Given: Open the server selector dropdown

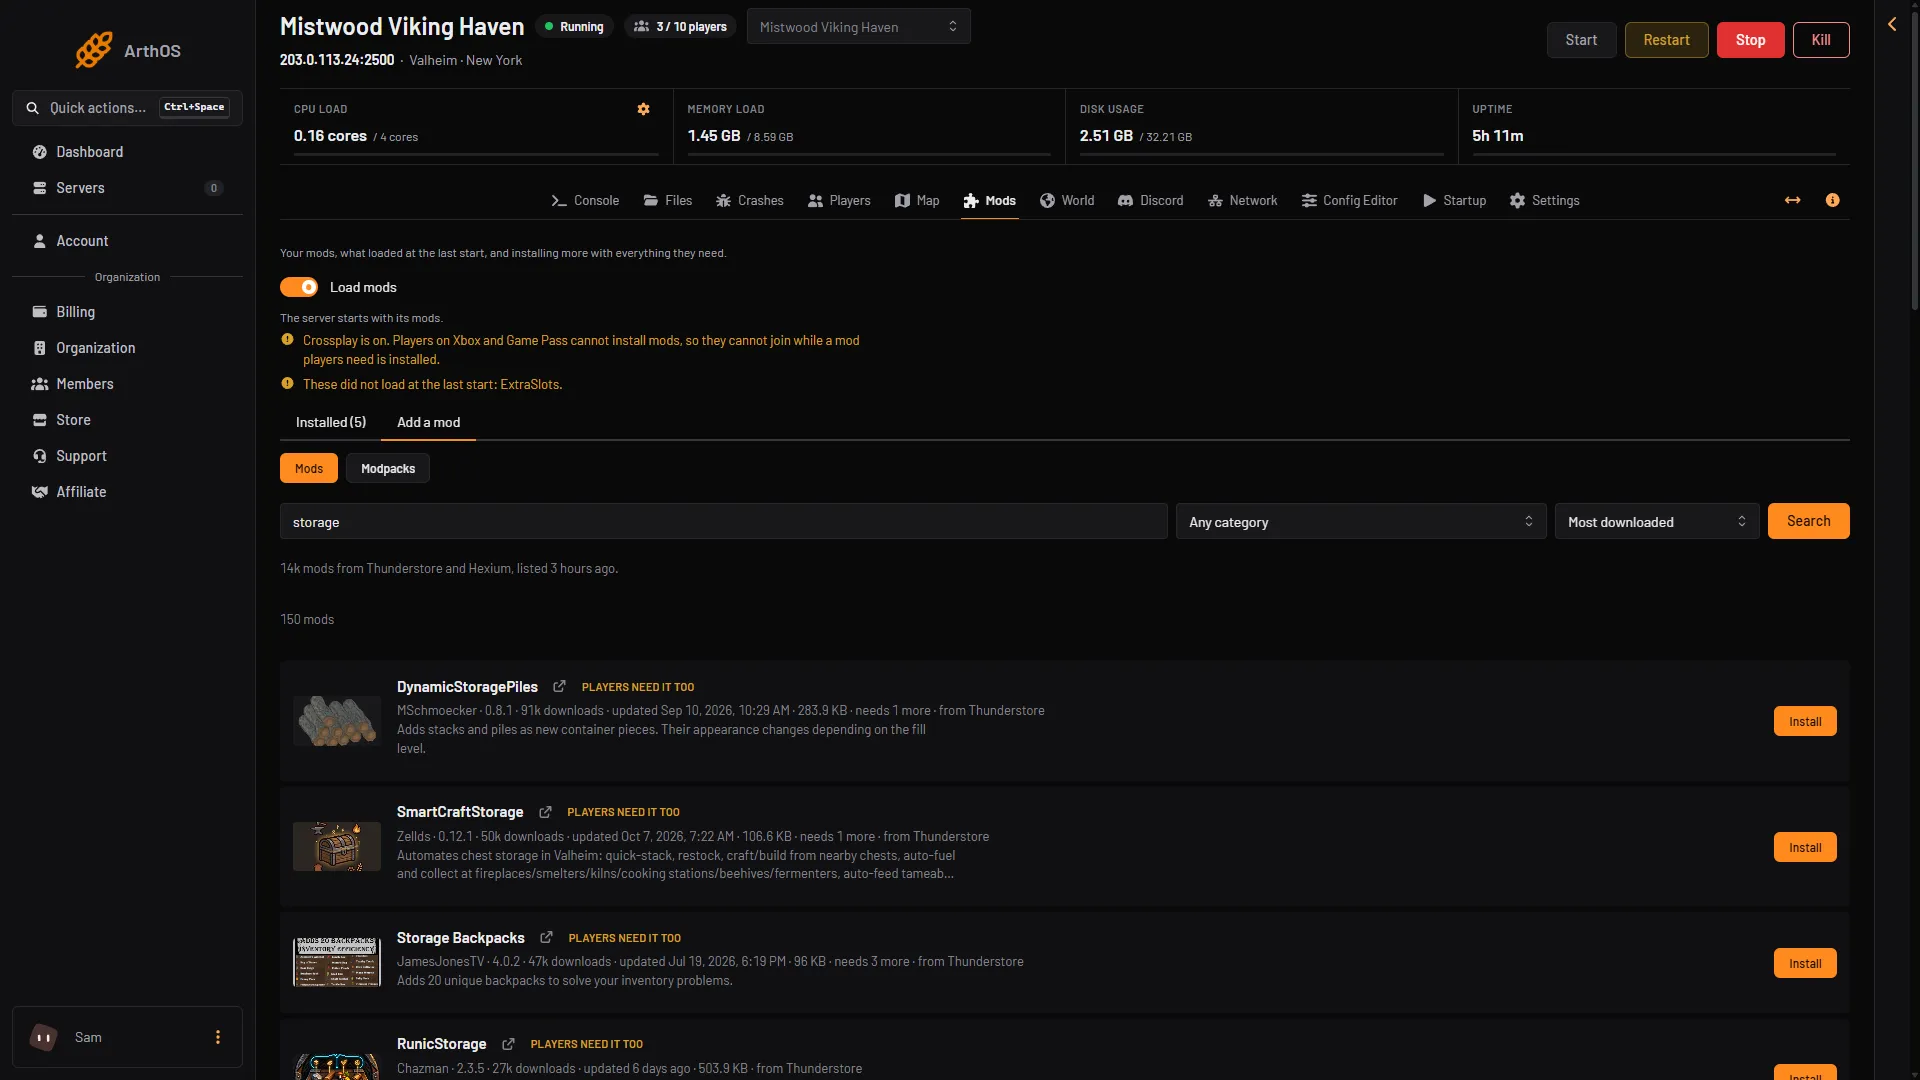Looking at the screenshot, I should [x=858, y=27].
